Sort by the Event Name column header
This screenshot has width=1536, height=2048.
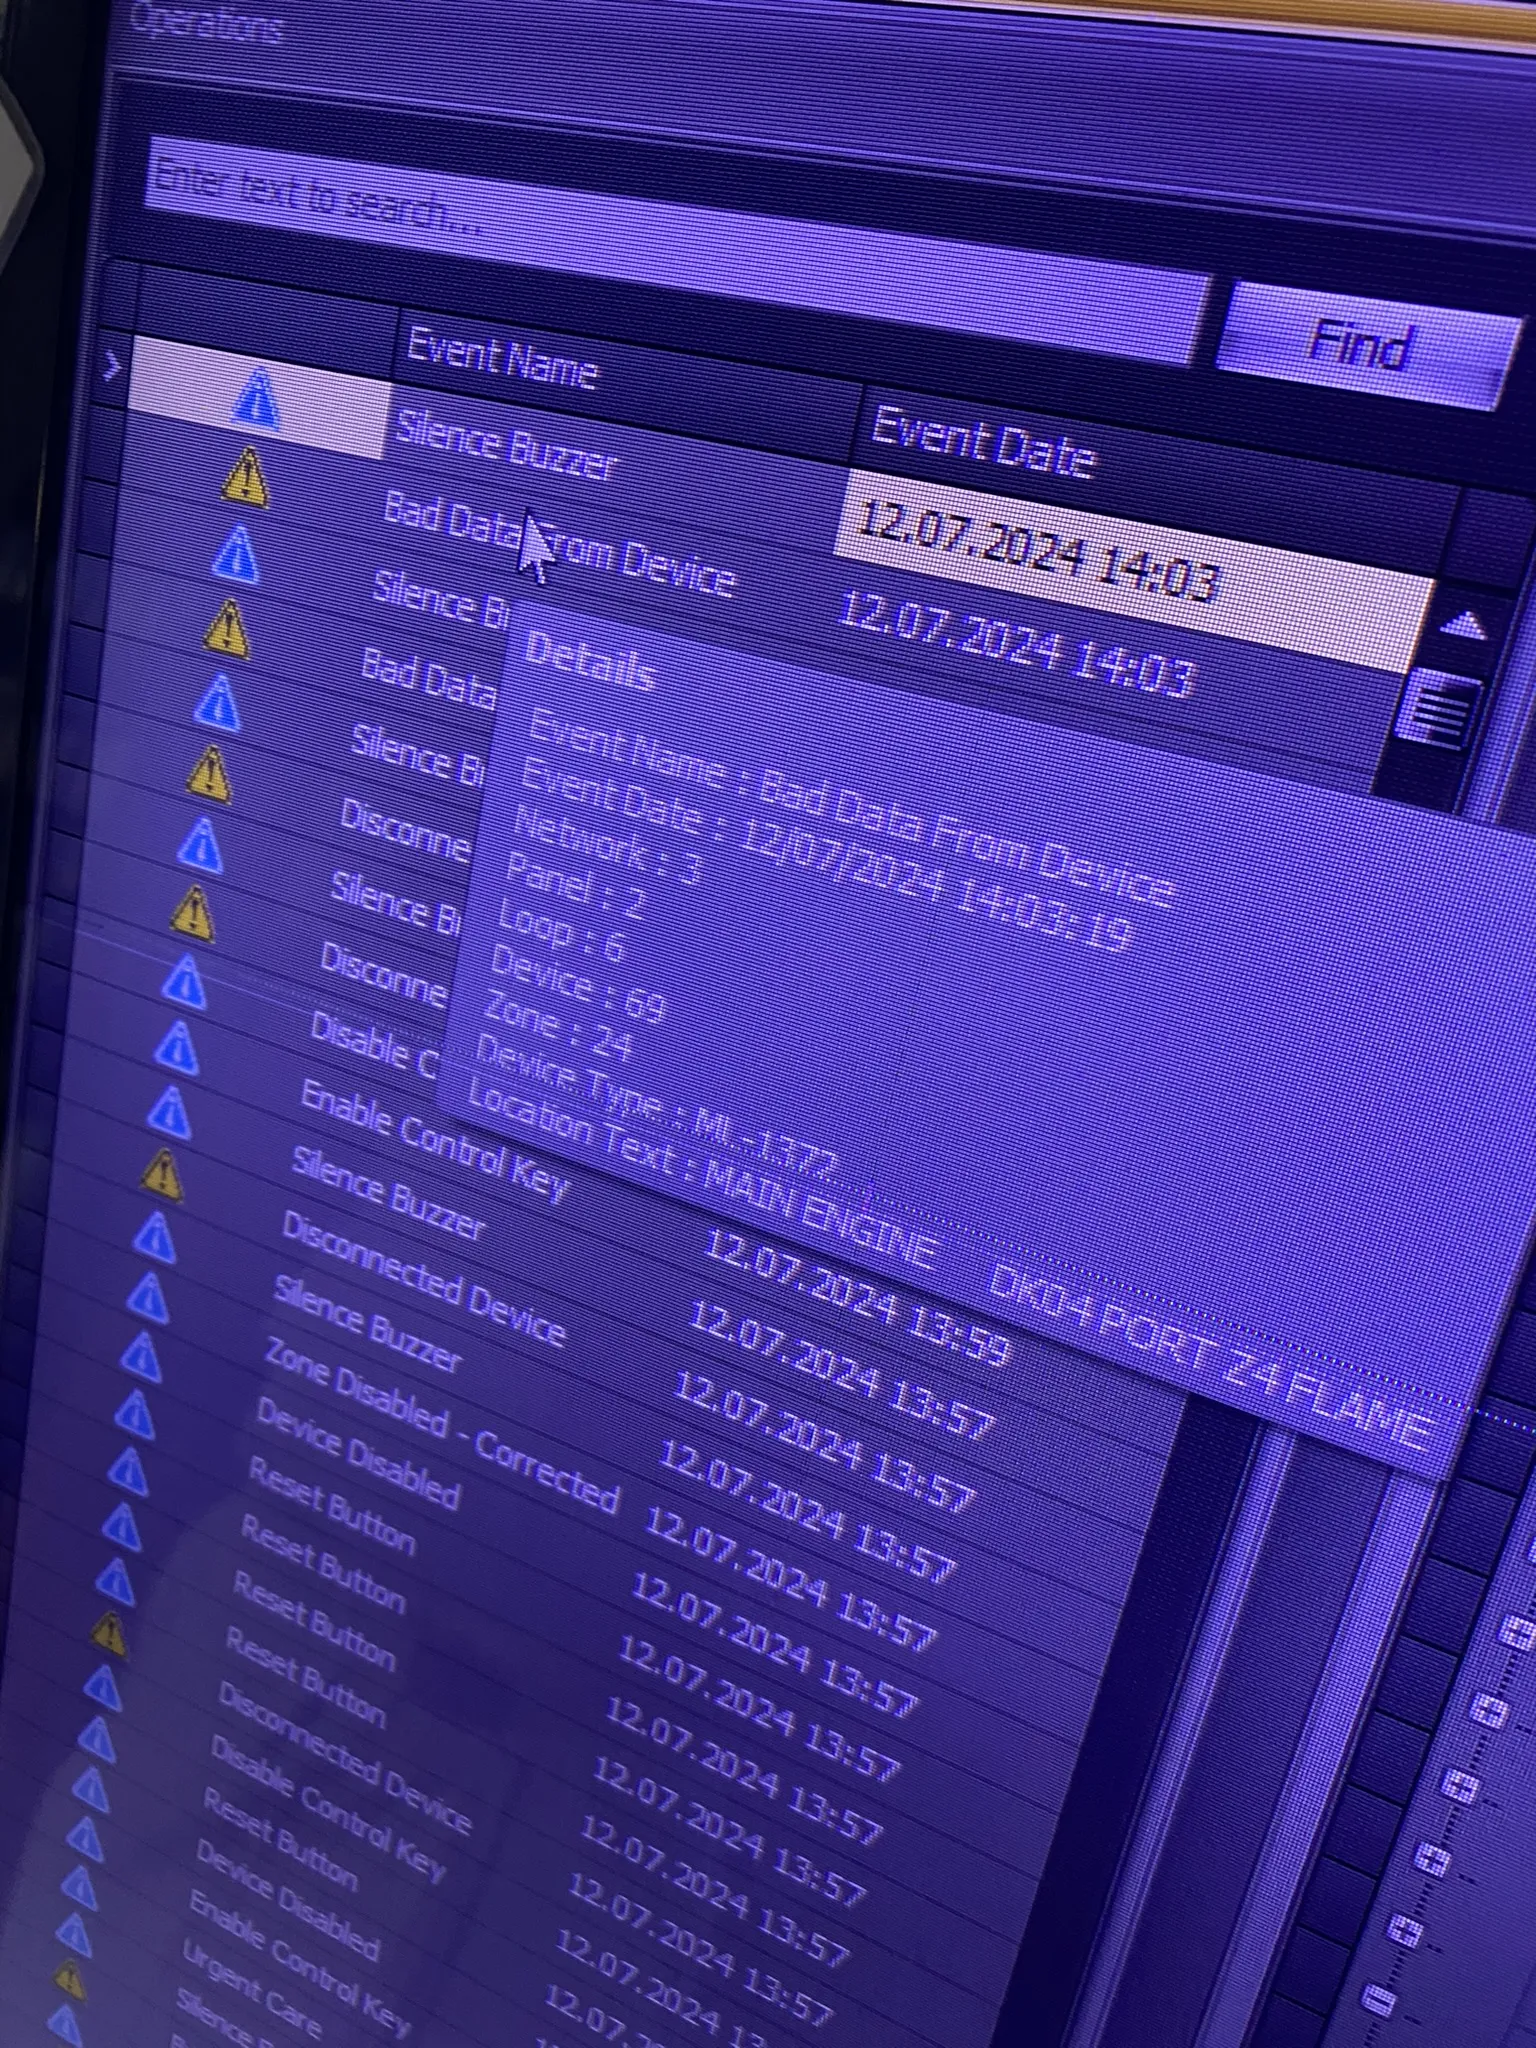[502, 360]
